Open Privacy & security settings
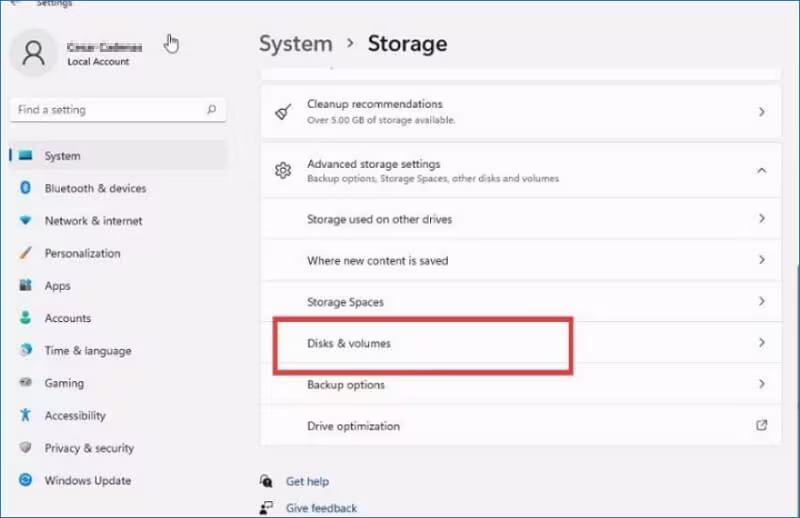The image size is (800, 518). [88, 448]
